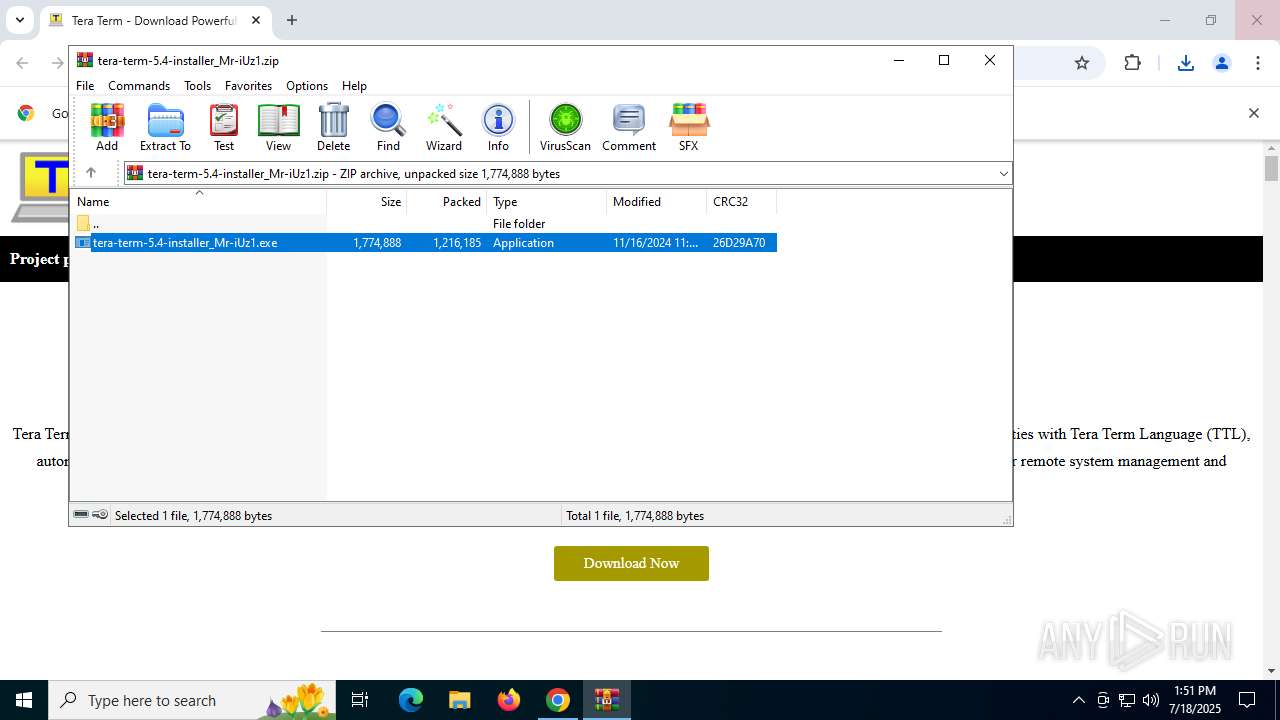Sort by the Modified column header
Image resolution: width=1280 pixels, height=720 pixels.
656,202
